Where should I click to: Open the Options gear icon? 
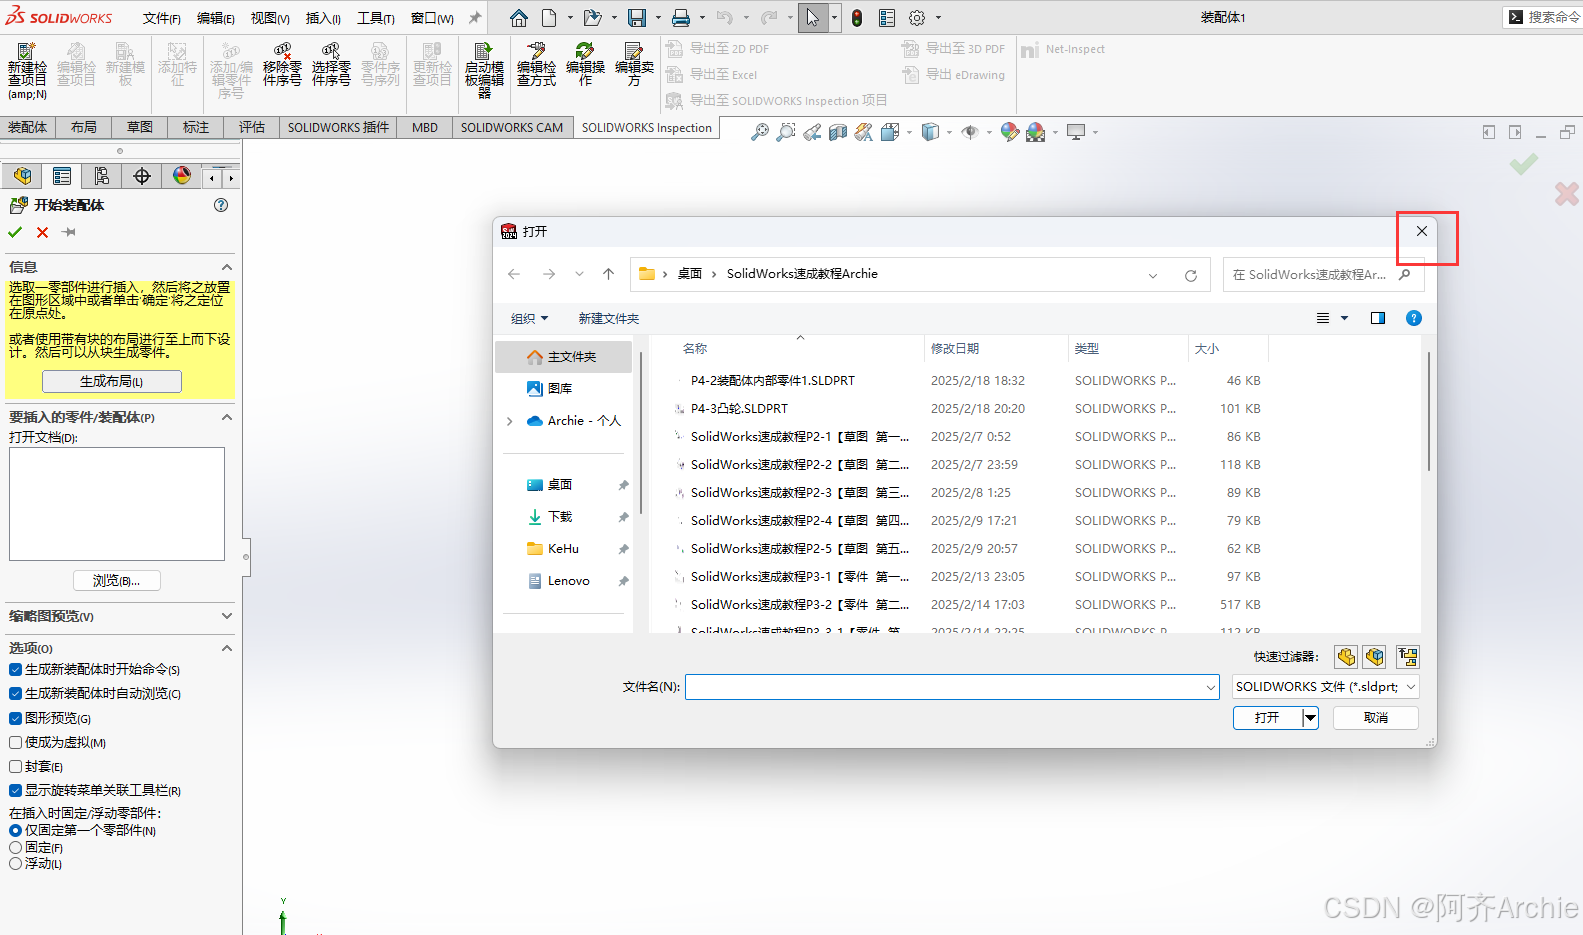point(917,18)
